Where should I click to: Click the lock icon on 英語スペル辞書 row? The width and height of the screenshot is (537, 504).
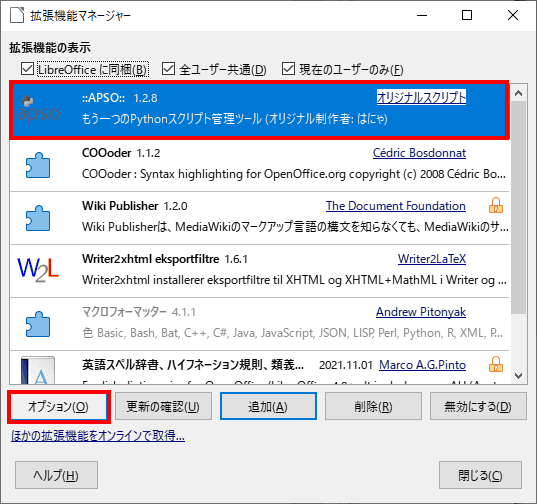(x=496, y=364)
